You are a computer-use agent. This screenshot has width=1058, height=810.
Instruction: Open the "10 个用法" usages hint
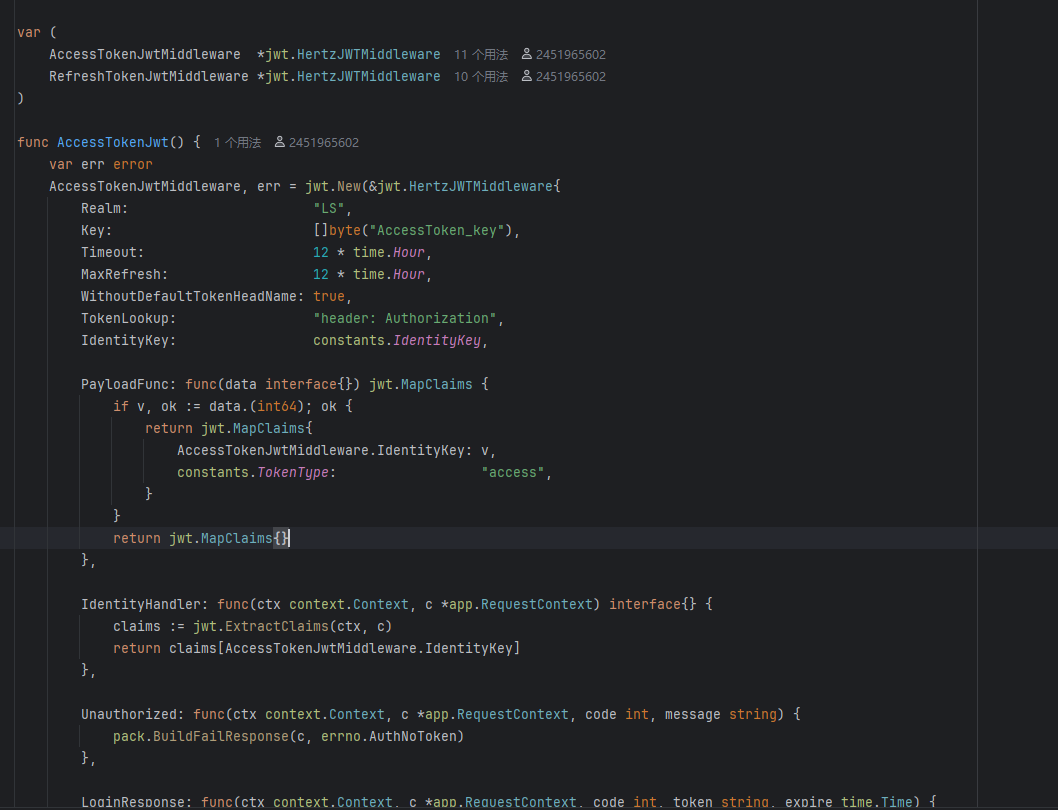(x=481, y=77)
